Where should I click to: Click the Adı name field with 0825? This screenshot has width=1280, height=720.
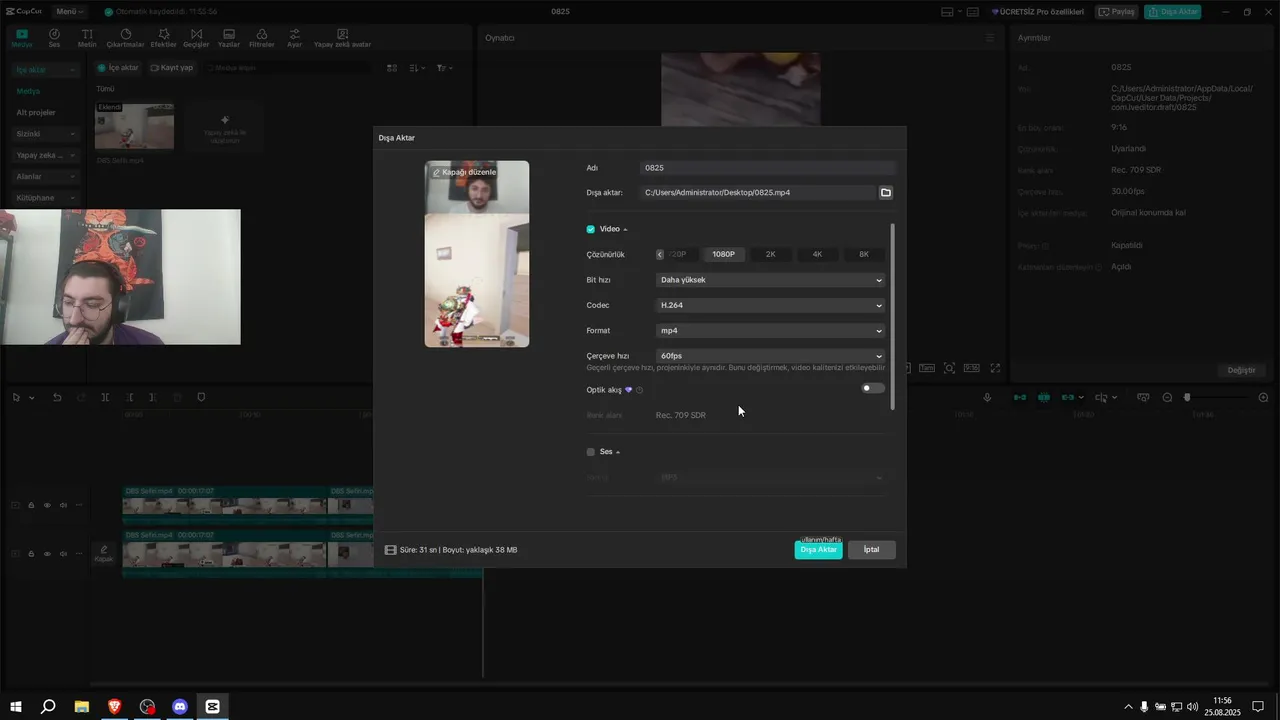[768, 168]
